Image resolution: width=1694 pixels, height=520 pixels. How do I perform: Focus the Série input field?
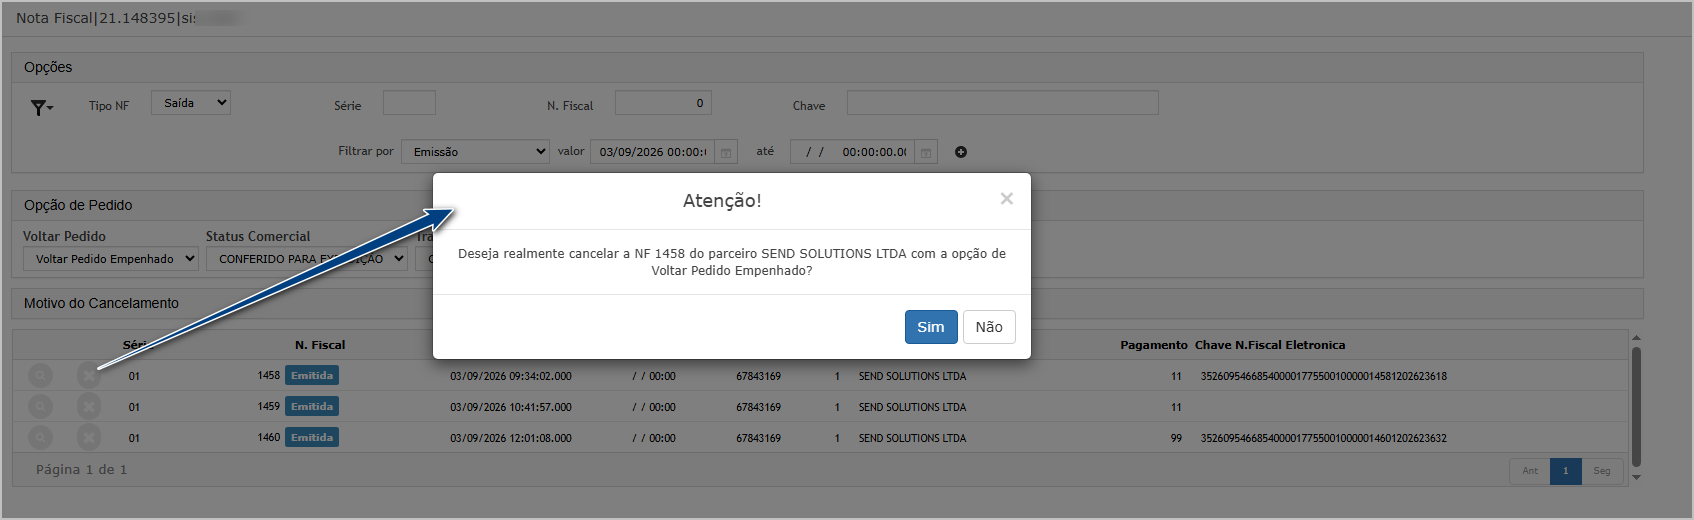[x=409, y=103]
